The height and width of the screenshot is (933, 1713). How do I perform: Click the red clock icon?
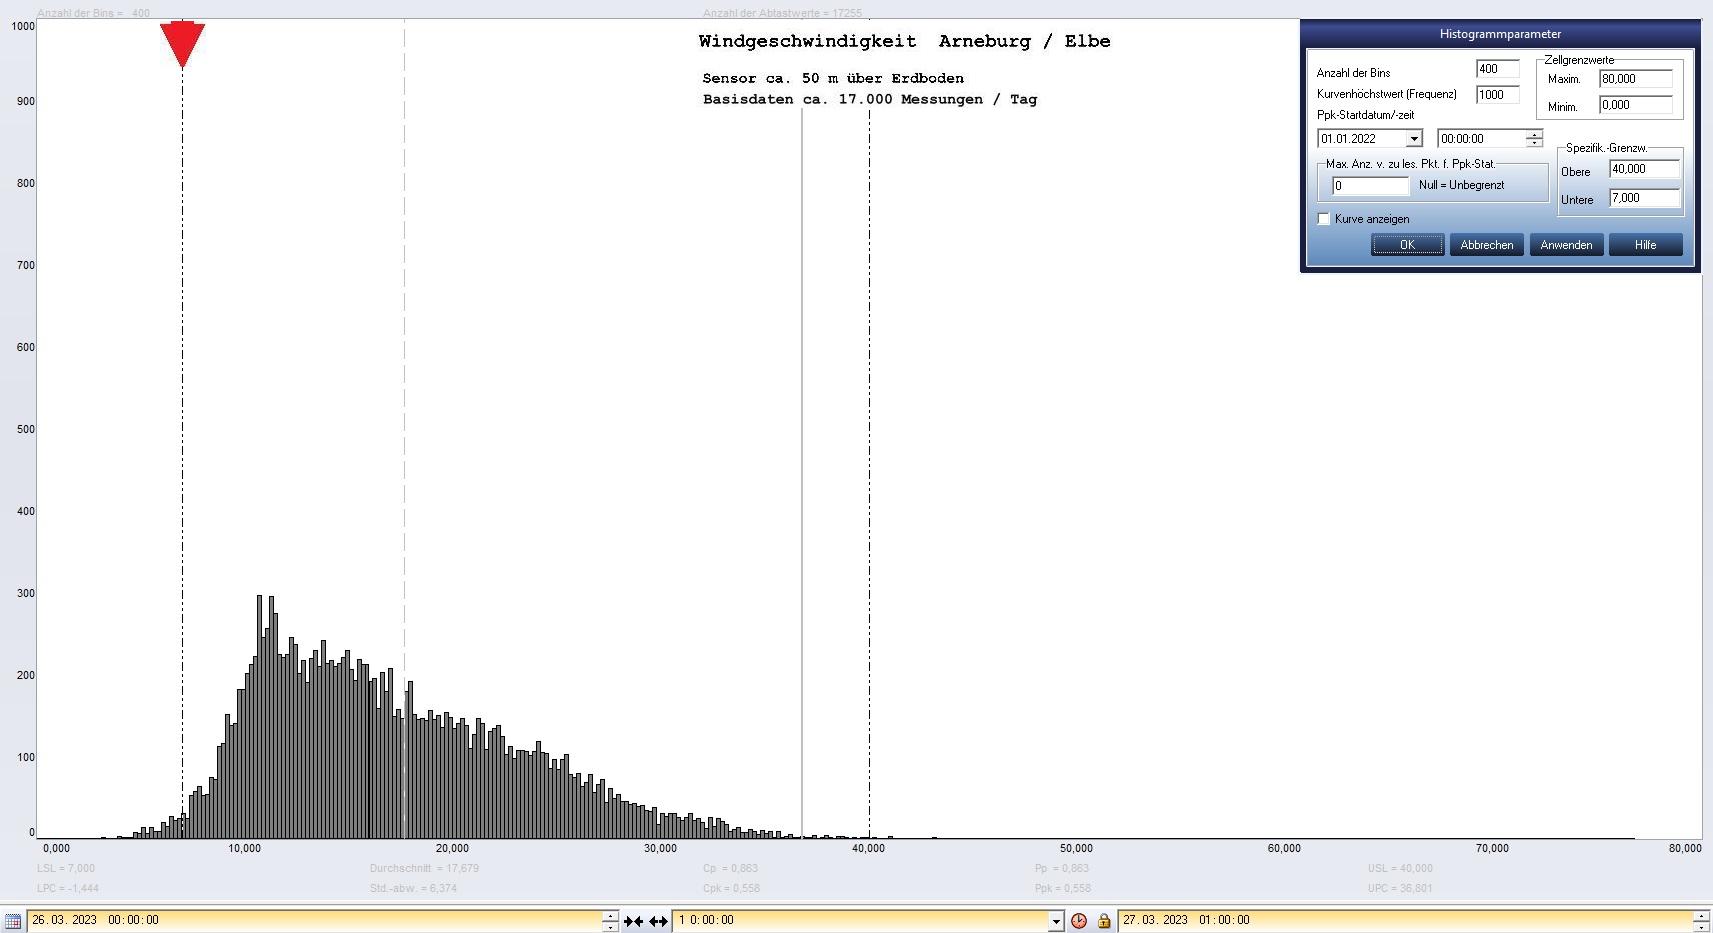pyautogui.click(x=1079, y=921)
